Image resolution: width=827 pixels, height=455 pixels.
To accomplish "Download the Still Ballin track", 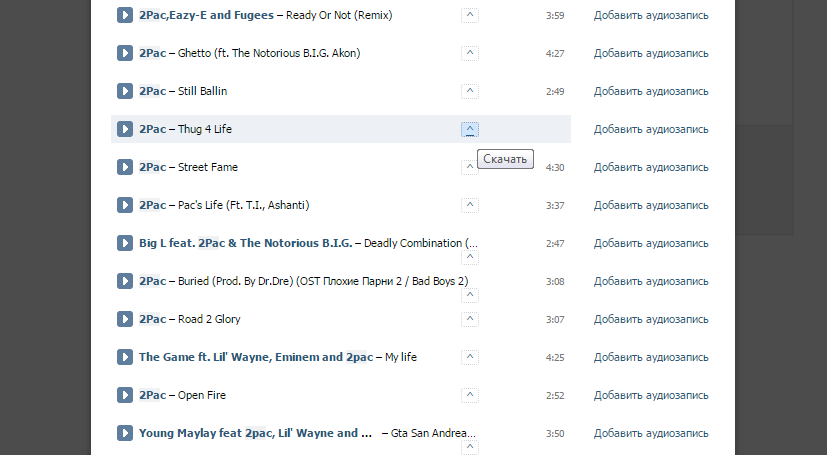I will click(x=470, y=91).
